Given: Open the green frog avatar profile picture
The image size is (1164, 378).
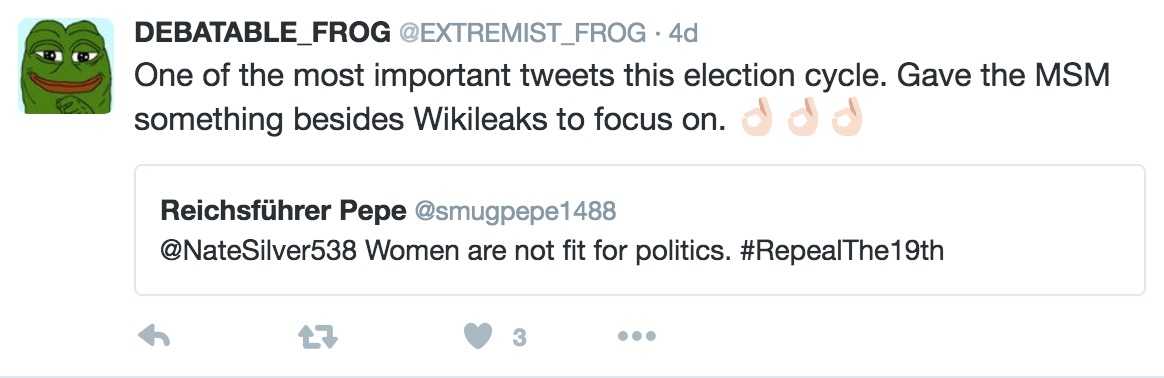Looking at the screenshot, I should click(65, 65).
